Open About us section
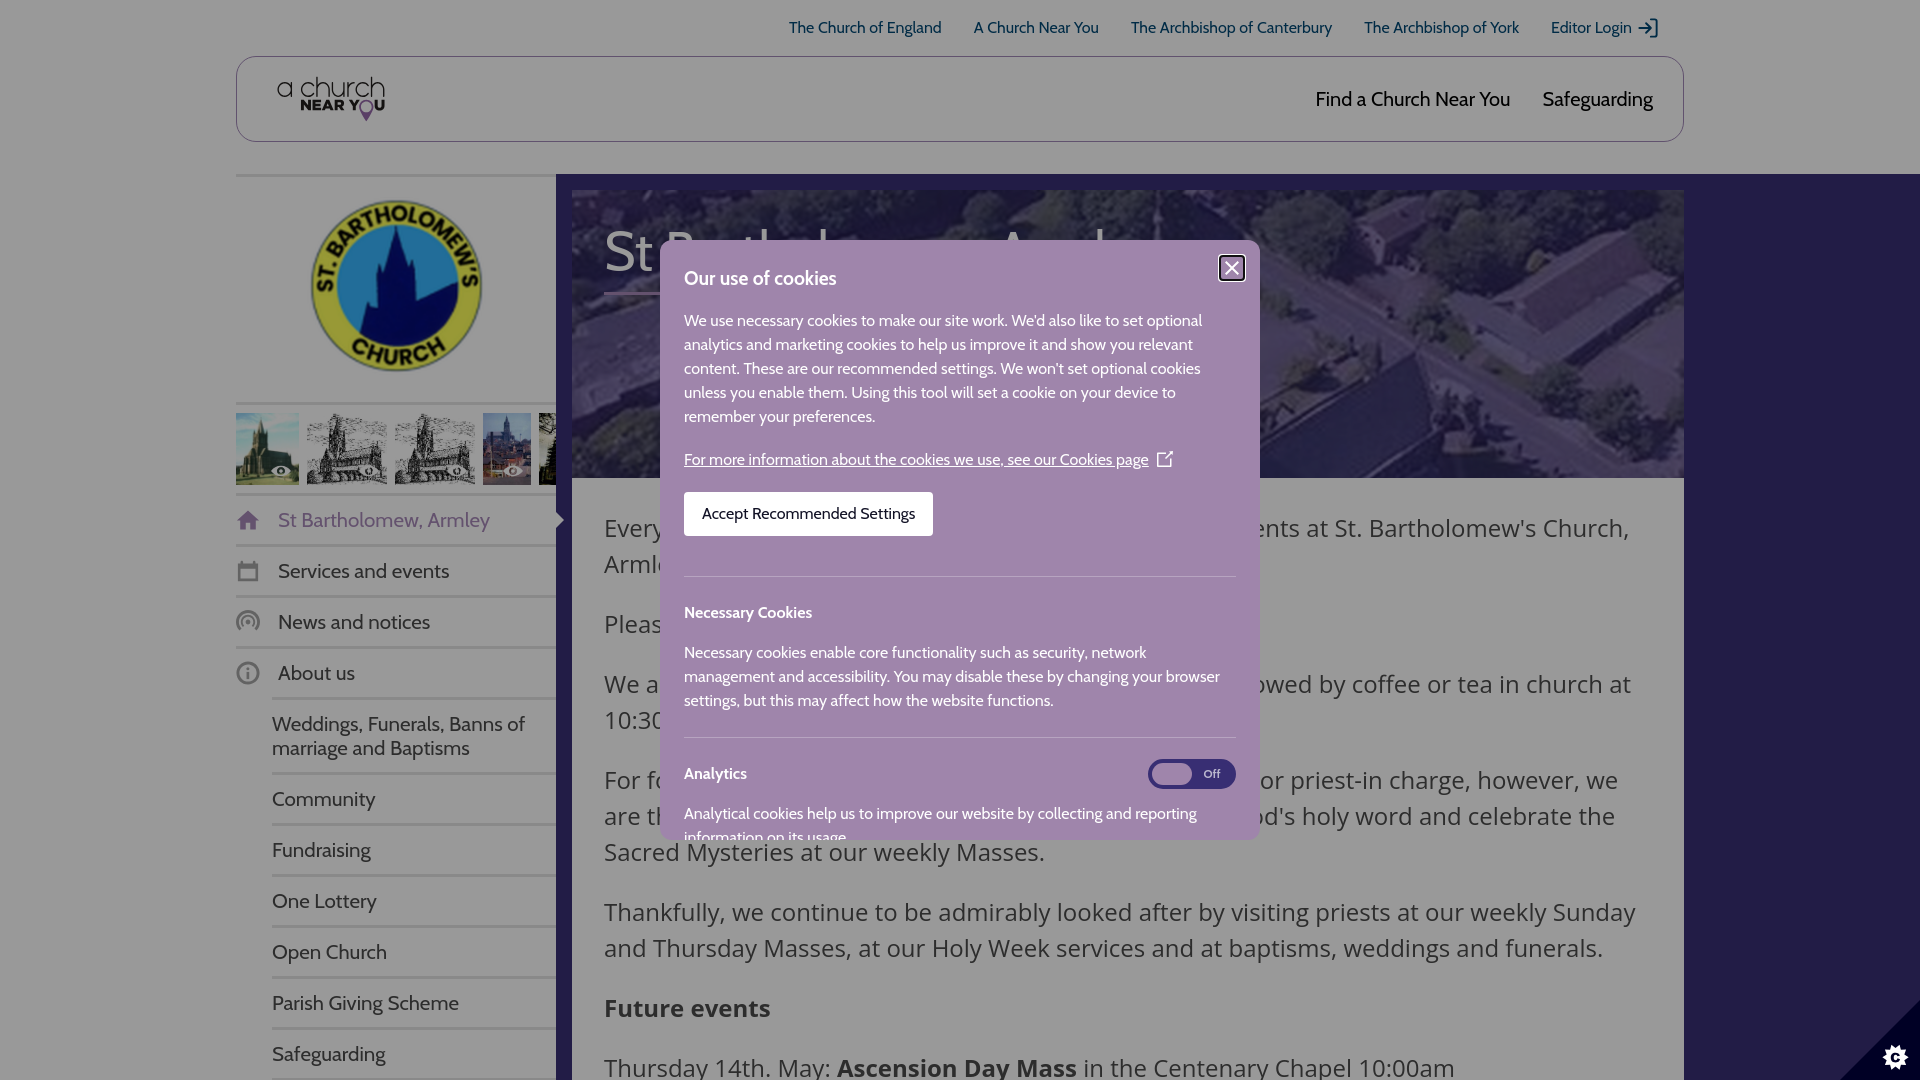 (x=396, y=673)
